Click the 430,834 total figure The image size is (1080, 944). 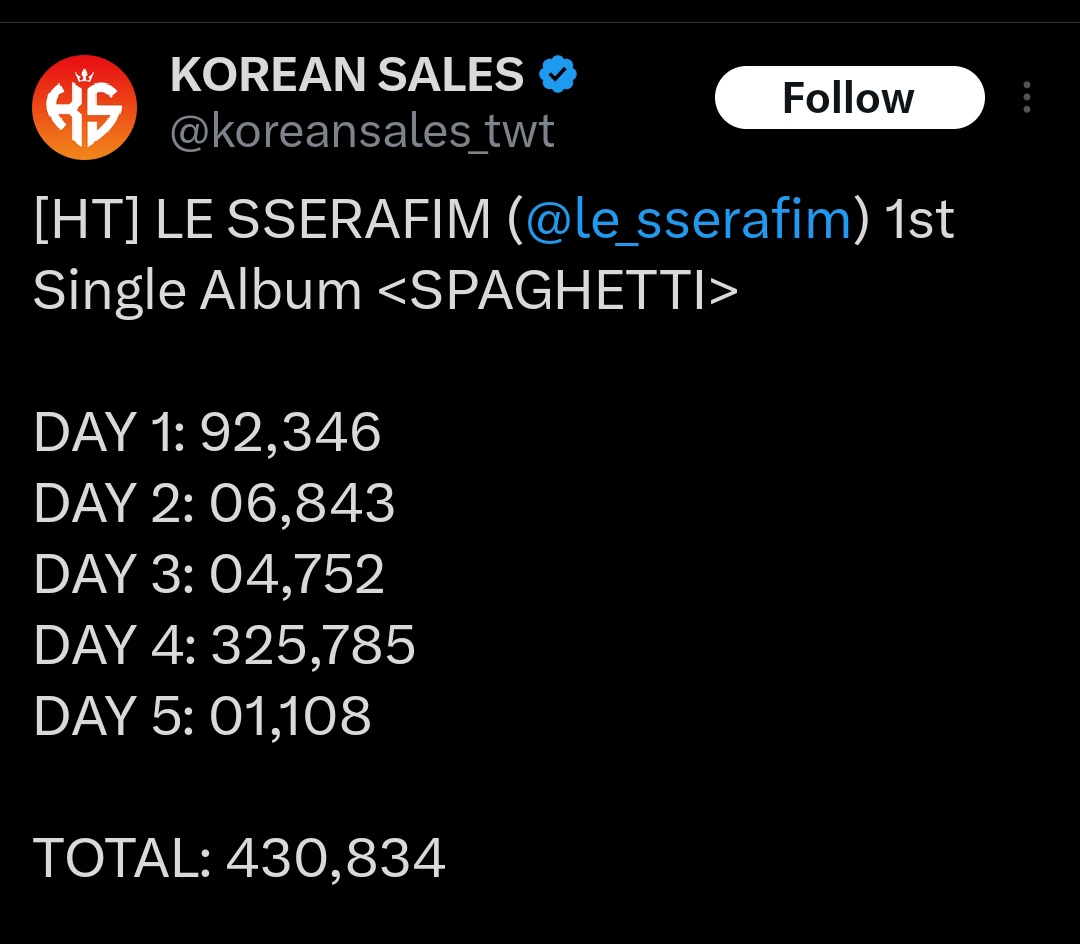(336, 859)
